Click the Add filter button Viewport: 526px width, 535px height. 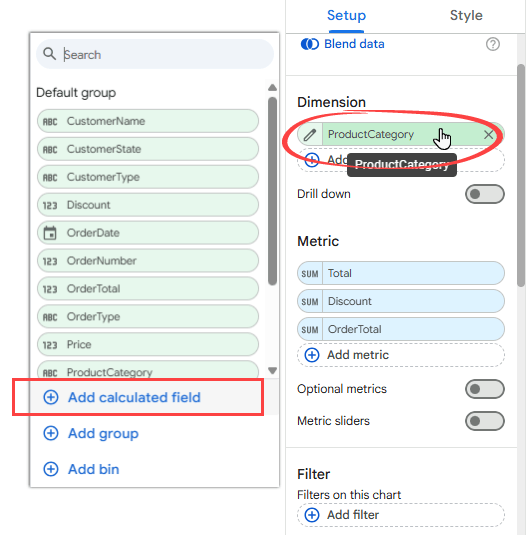(401, 515)
